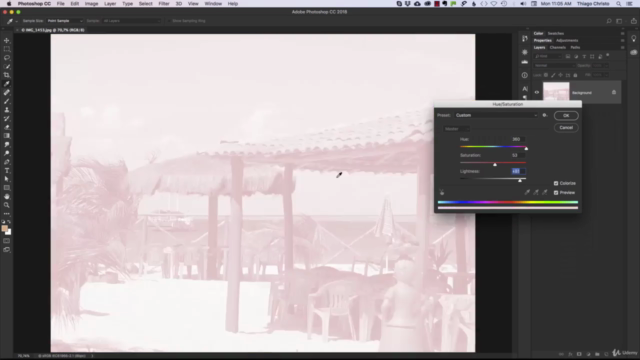Select the Spot Healing Brush tool
The height and width of the screenshot is (360, 640).
point(7,93)
